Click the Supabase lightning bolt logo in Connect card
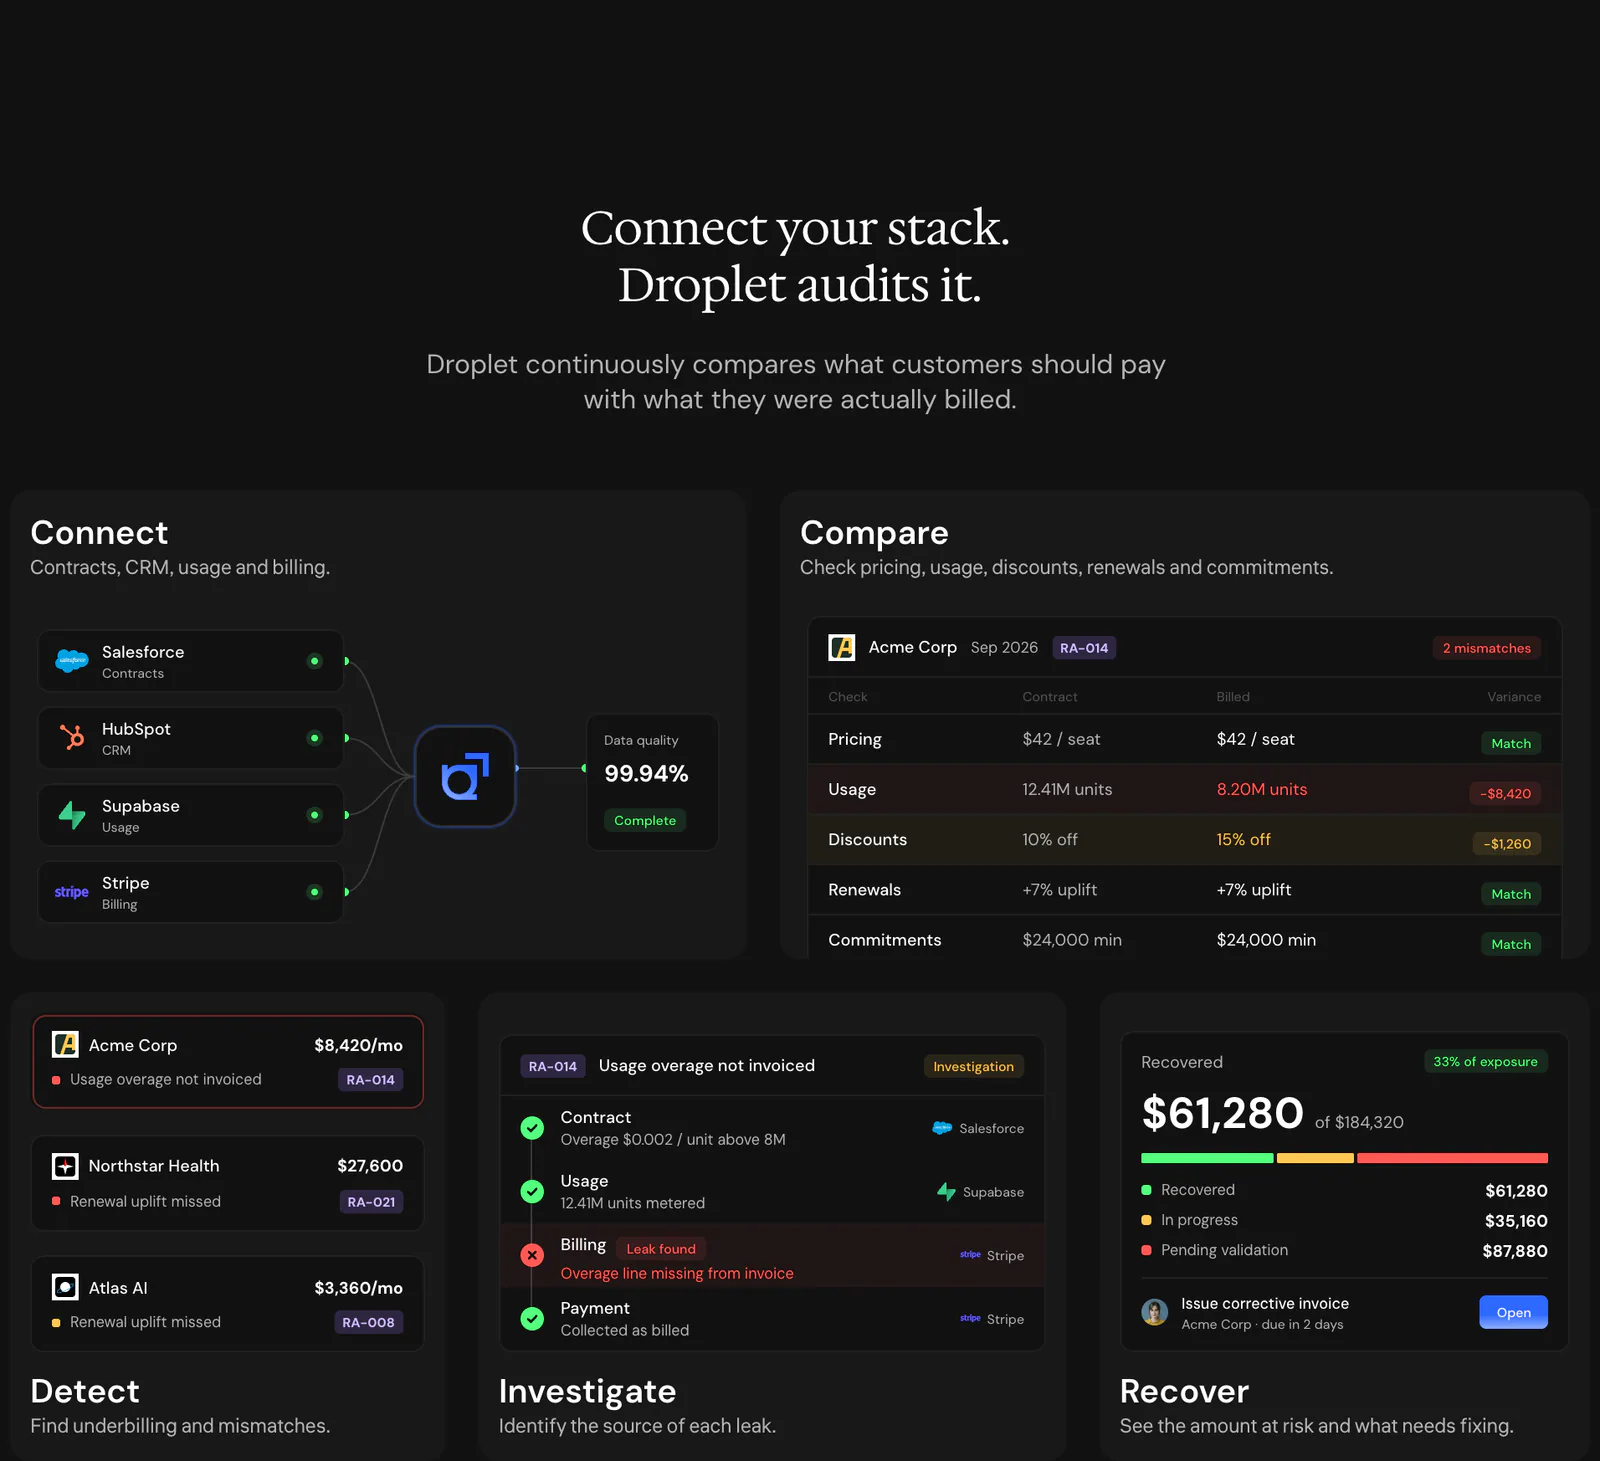The width and height of the screenshot is (1600, 1461). [72, 815]
